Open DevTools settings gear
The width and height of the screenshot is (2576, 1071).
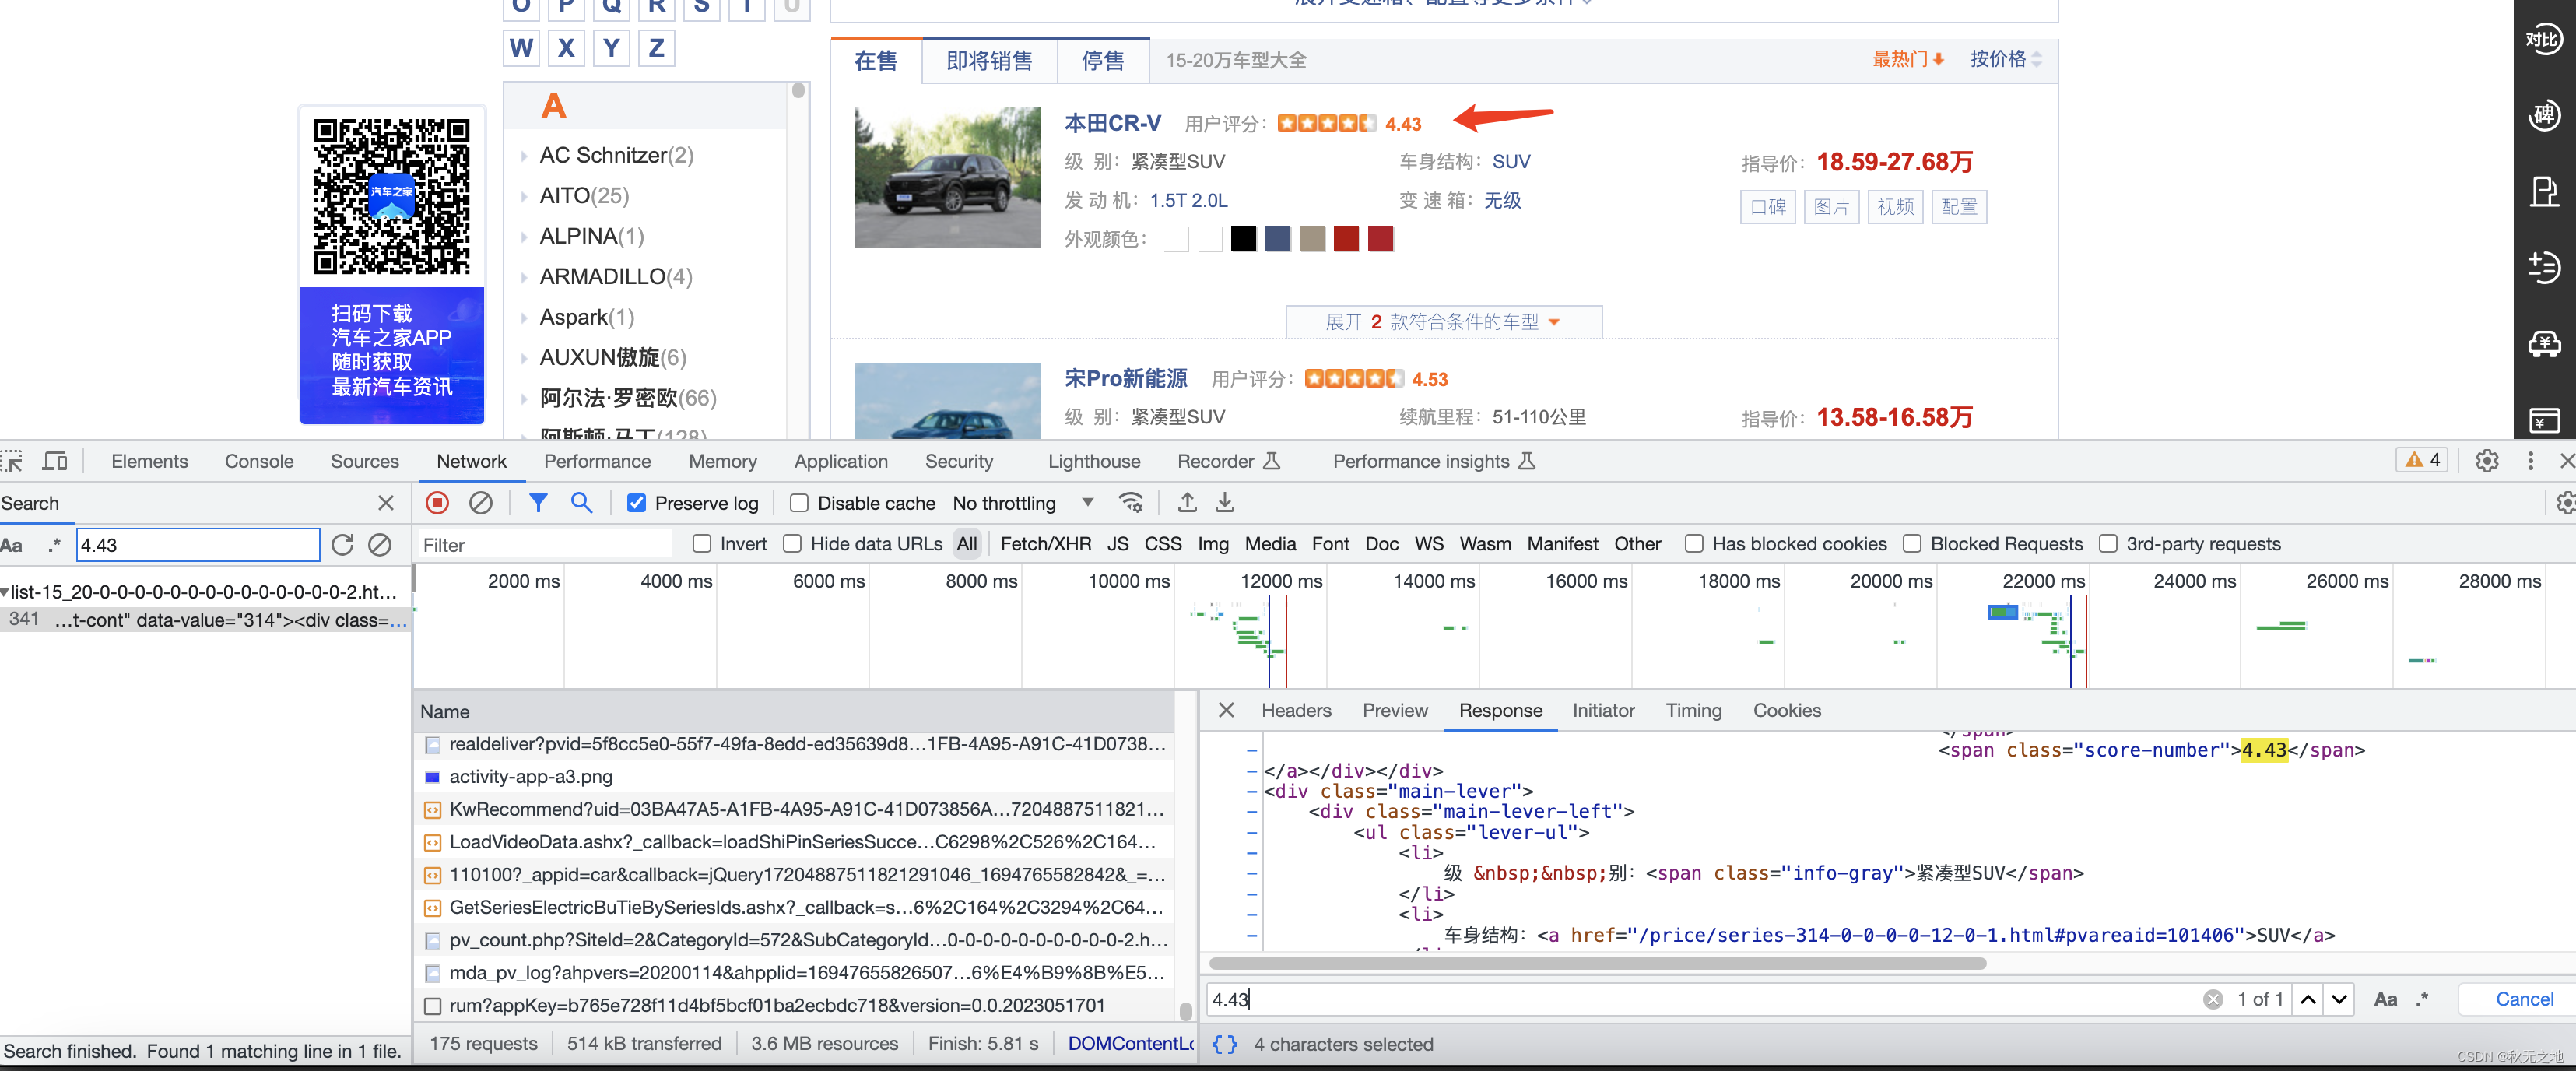(x=2486, y=461)
